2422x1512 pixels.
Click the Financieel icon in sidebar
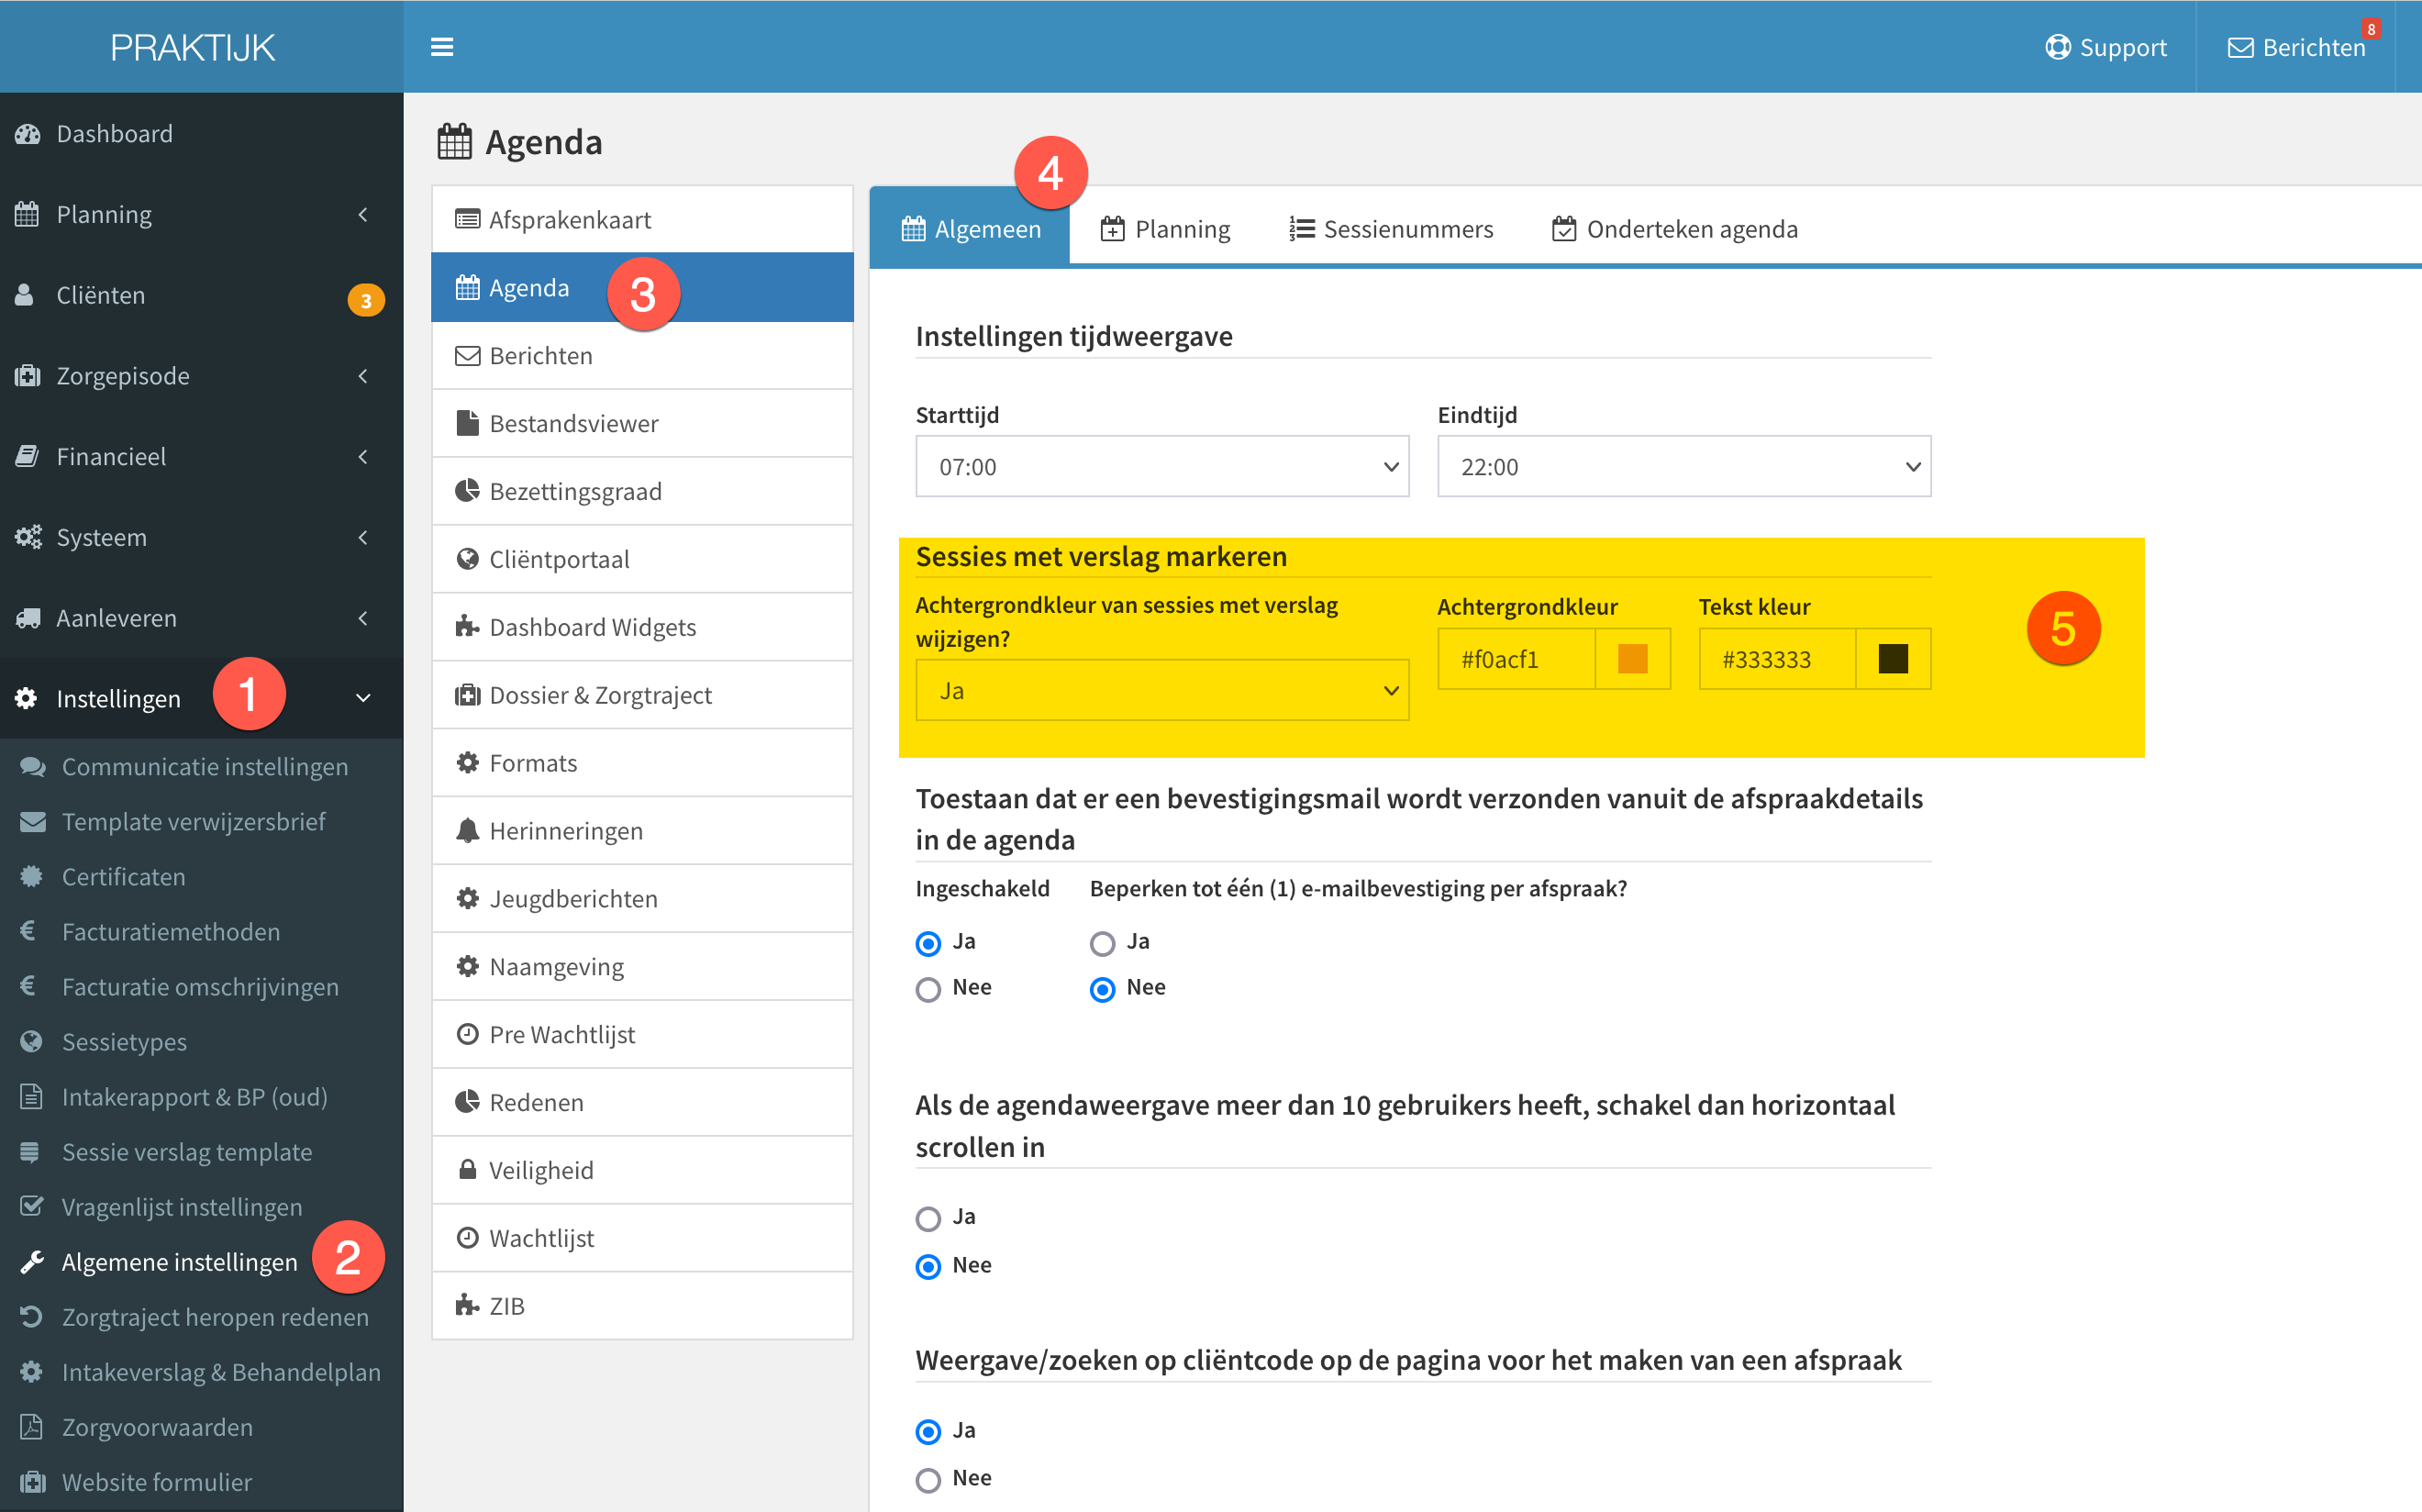[x=27, y=456]
